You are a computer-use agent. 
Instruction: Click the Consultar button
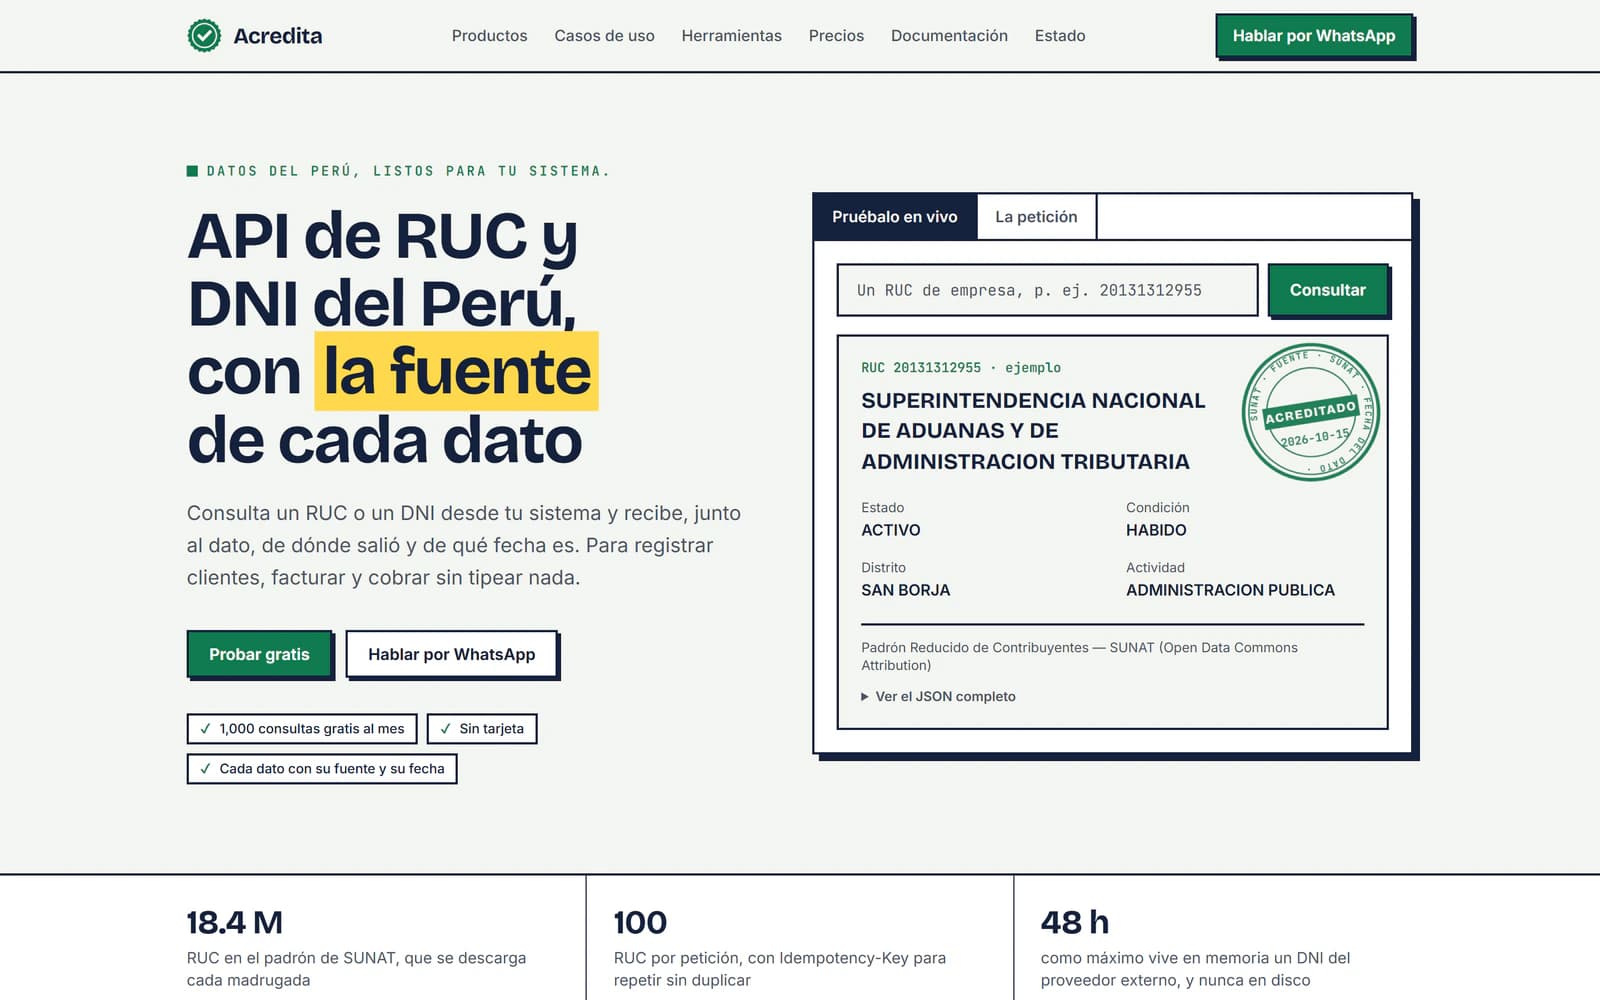point(1327,290)
